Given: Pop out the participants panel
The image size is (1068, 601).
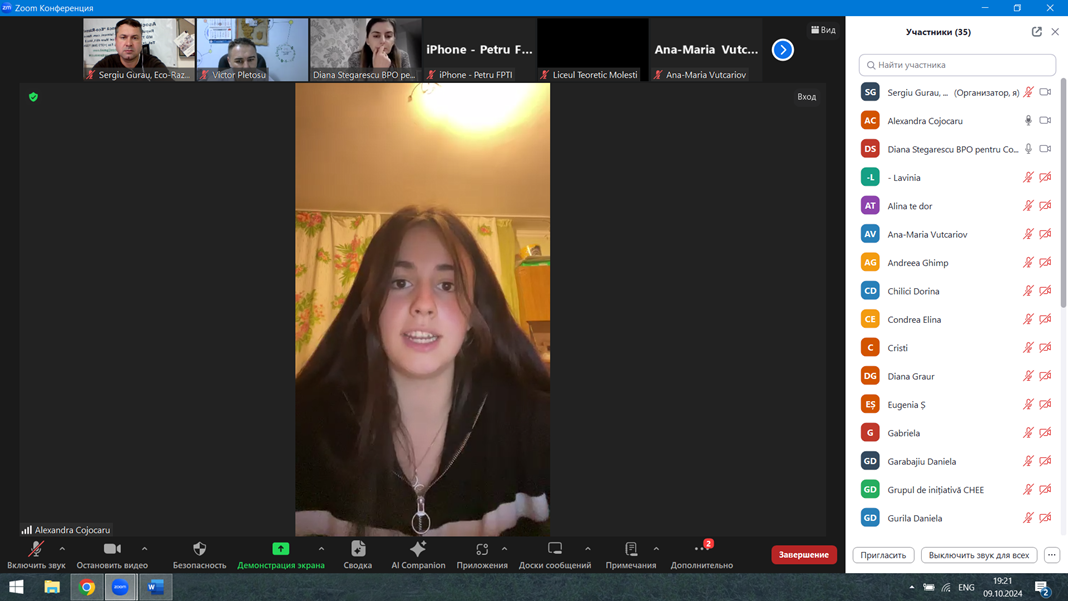Looking at the screenshot, I should (x=1036, y=32).
